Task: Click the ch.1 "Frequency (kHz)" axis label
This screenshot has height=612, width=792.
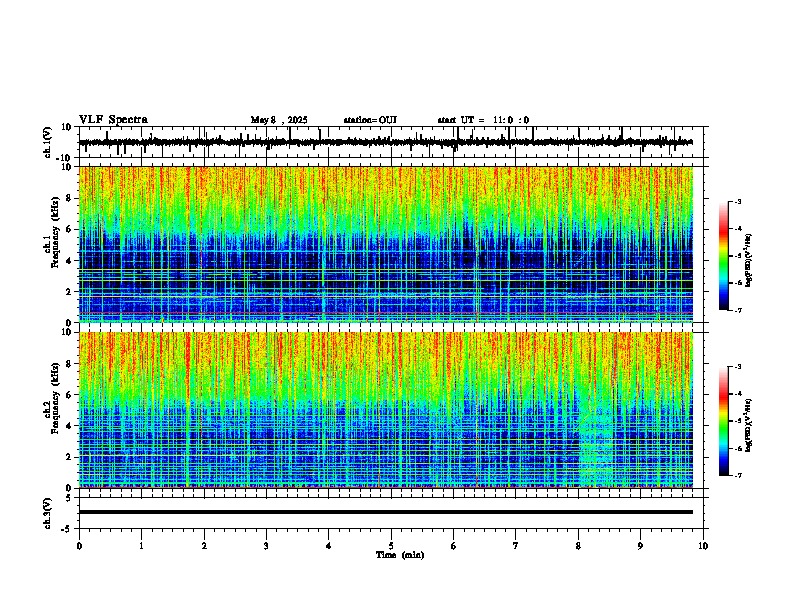Action: tap(56, 232)
